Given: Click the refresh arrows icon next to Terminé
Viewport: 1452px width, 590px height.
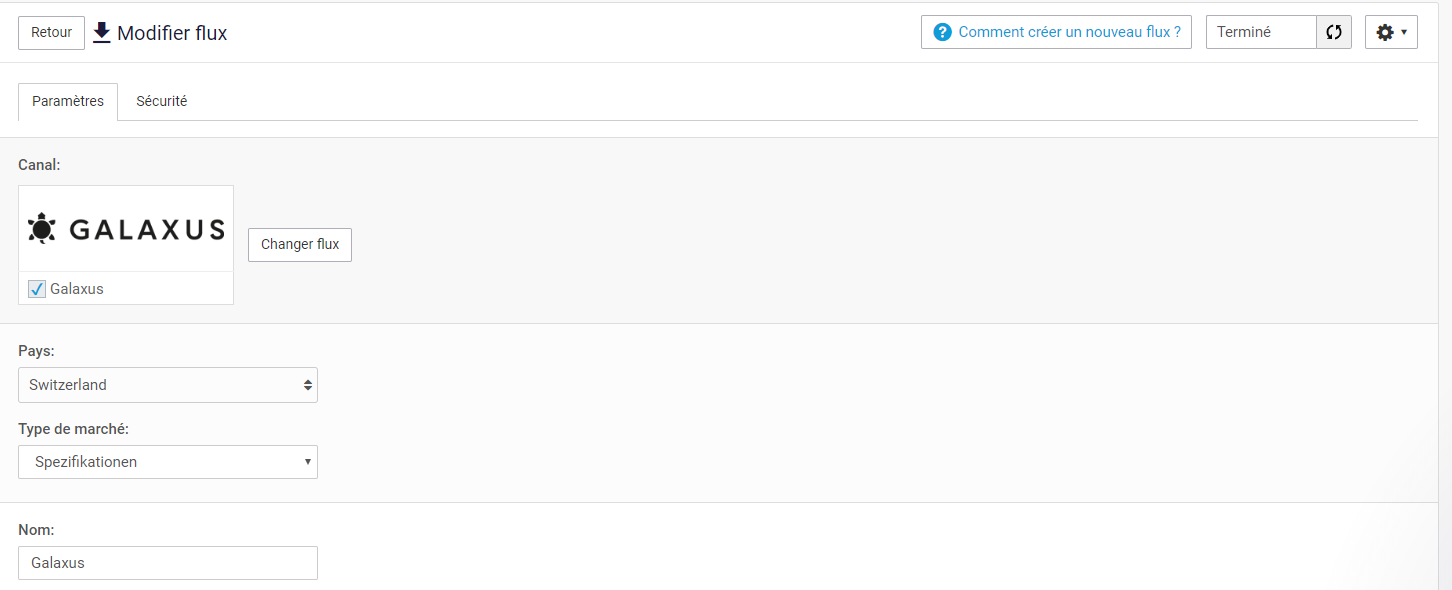Looking at the screenshot, I should click(x=1334, y=32).
